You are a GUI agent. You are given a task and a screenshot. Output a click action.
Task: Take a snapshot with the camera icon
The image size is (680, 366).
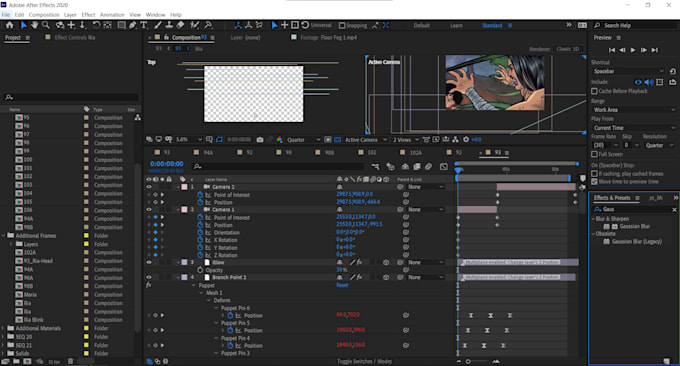point(260,140)
